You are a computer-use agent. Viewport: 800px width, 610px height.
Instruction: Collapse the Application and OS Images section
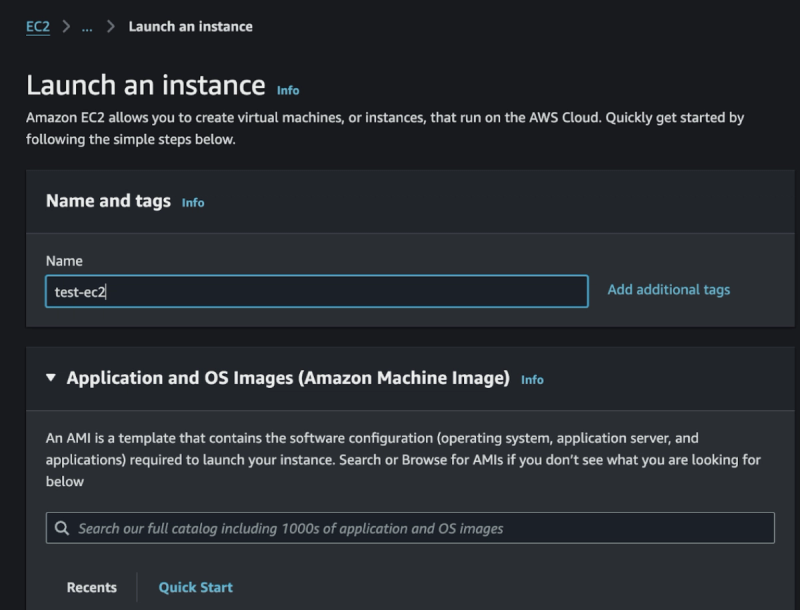[51, 378]
